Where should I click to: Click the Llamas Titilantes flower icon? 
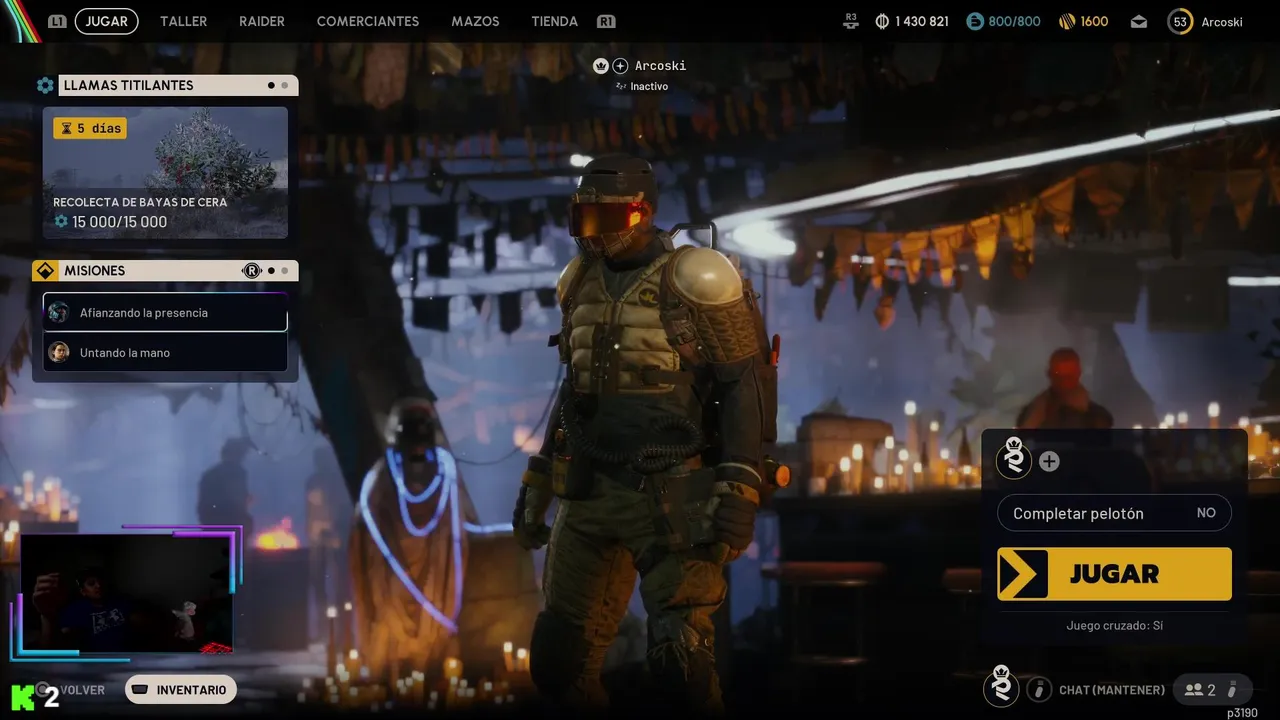[x=45, y=86]
